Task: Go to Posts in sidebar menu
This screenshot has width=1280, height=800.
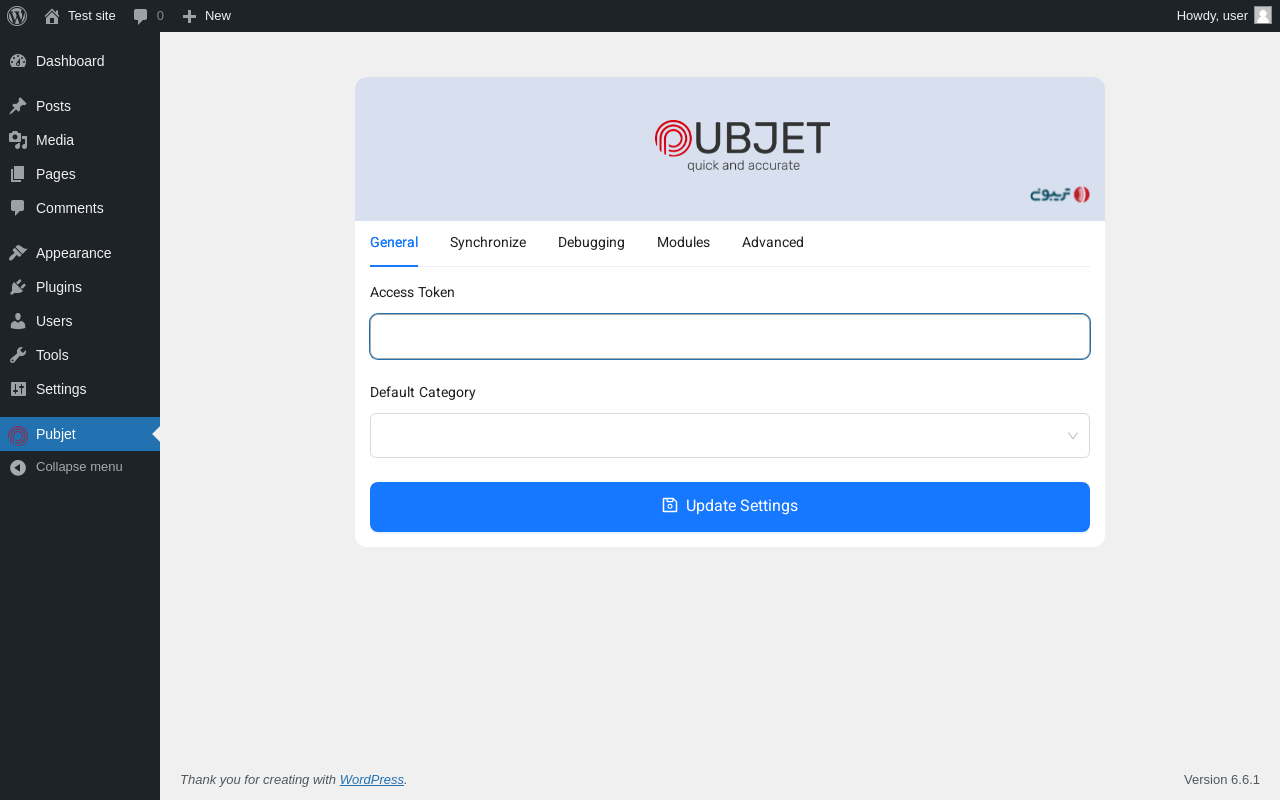Action: (80, 106)
